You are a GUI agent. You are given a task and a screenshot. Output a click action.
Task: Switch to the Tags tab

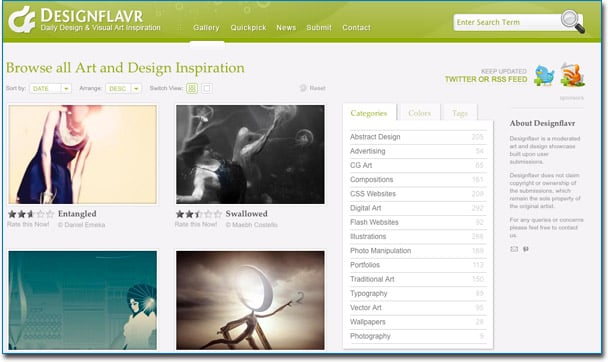tap(460, 113)
